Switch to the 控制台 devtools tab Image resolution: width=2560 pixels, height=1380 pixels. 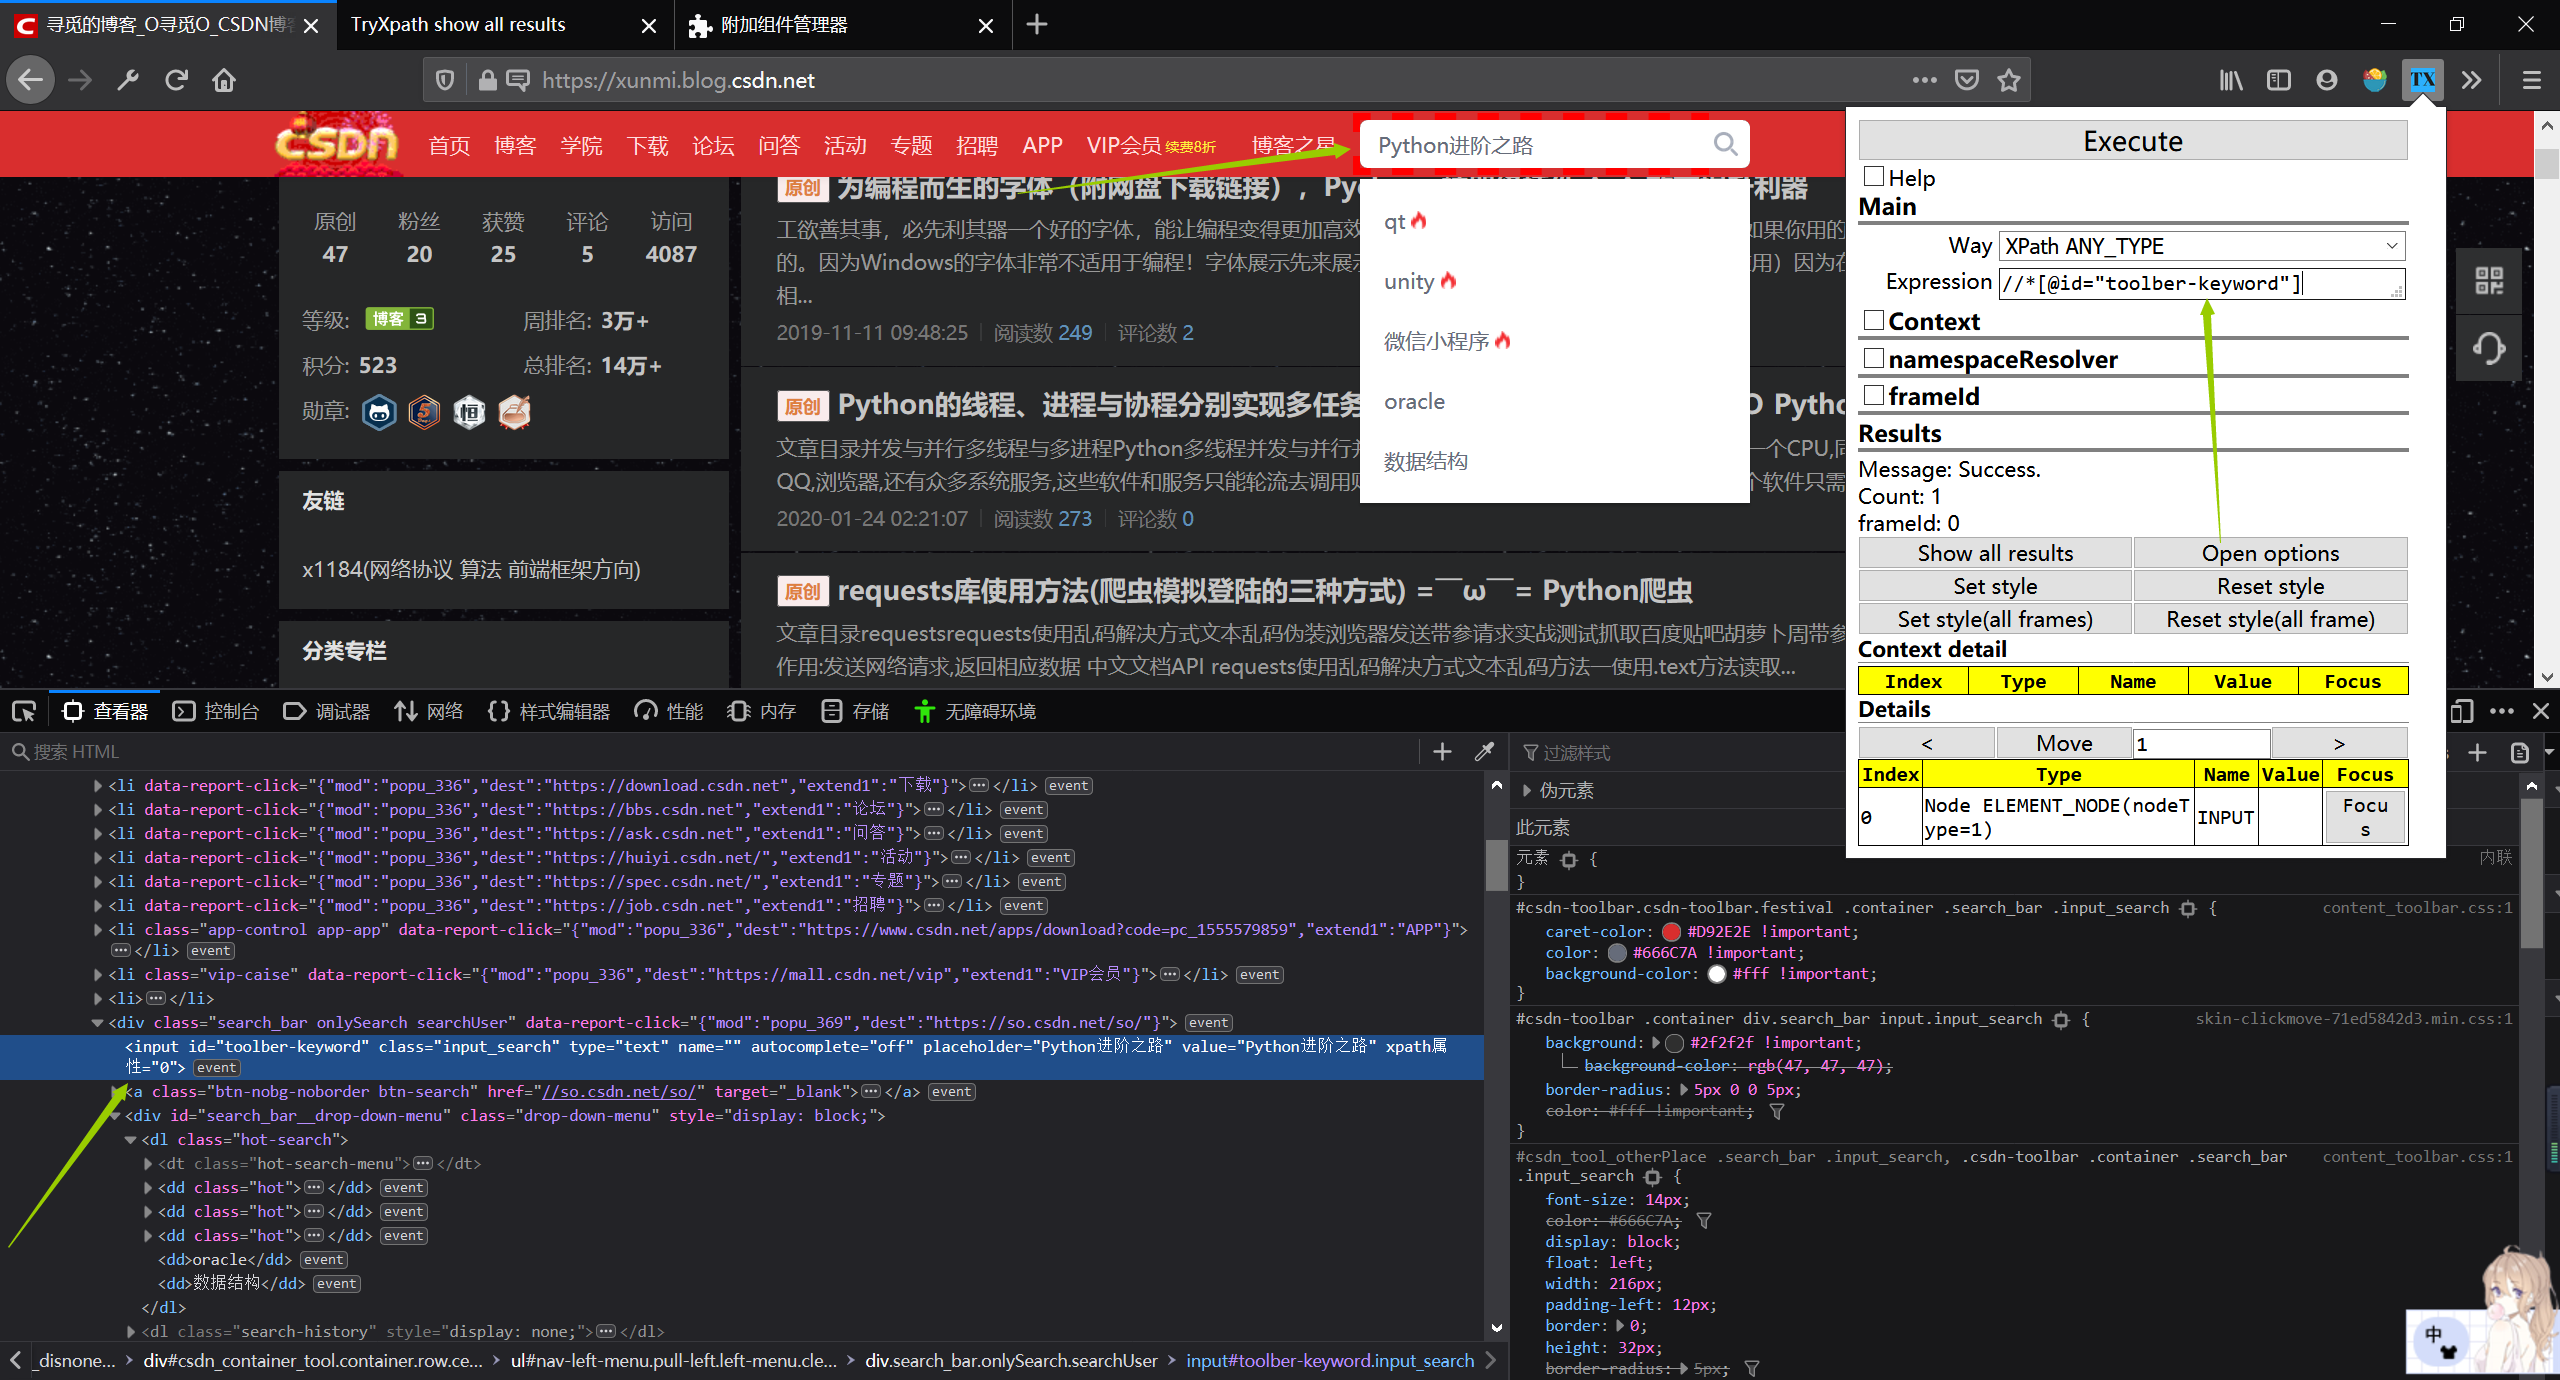(x=216, y=711)
